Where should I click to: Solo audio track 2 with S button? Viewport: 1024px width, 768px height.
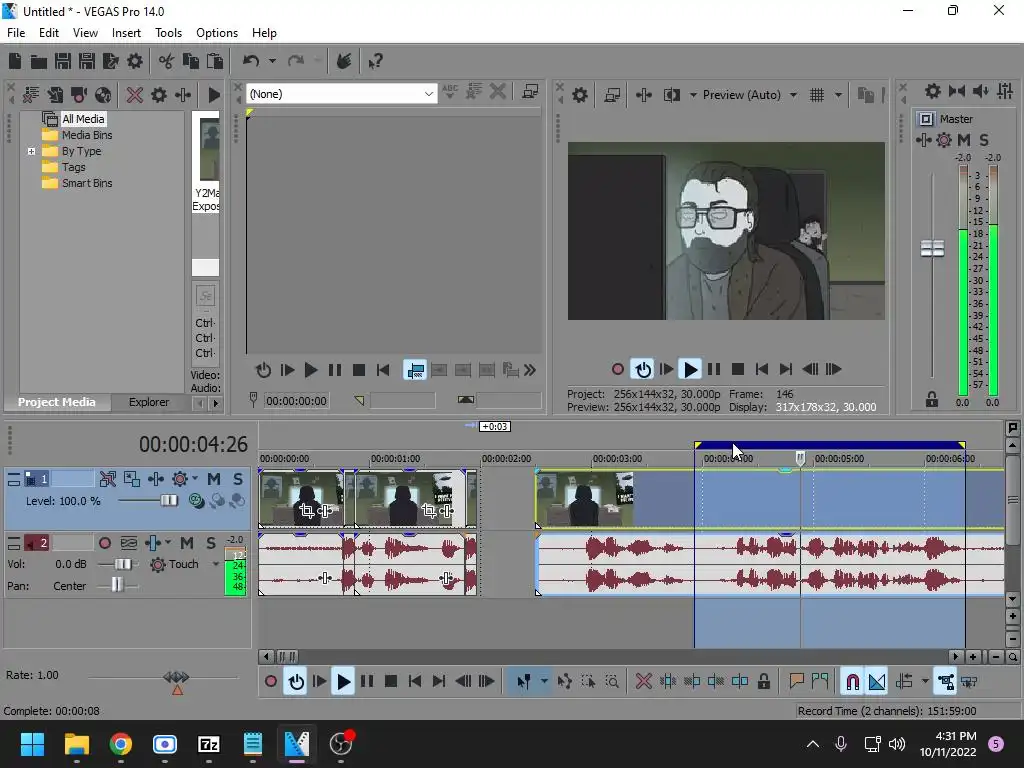211,543
